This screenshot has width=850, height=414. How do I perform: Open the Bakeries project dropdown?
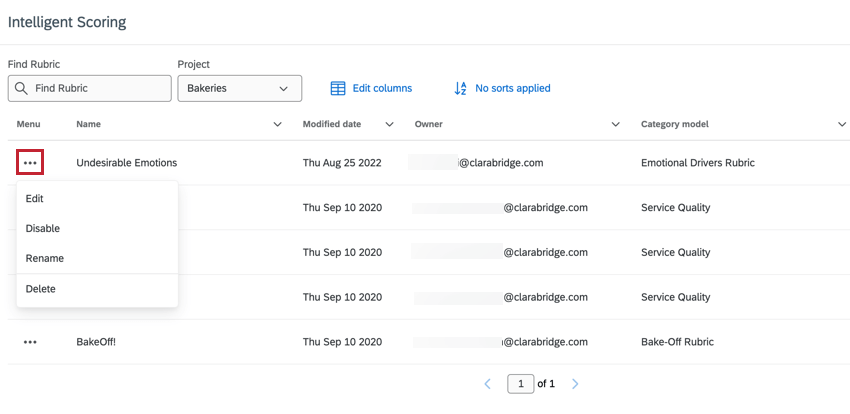tap(240, 88)
